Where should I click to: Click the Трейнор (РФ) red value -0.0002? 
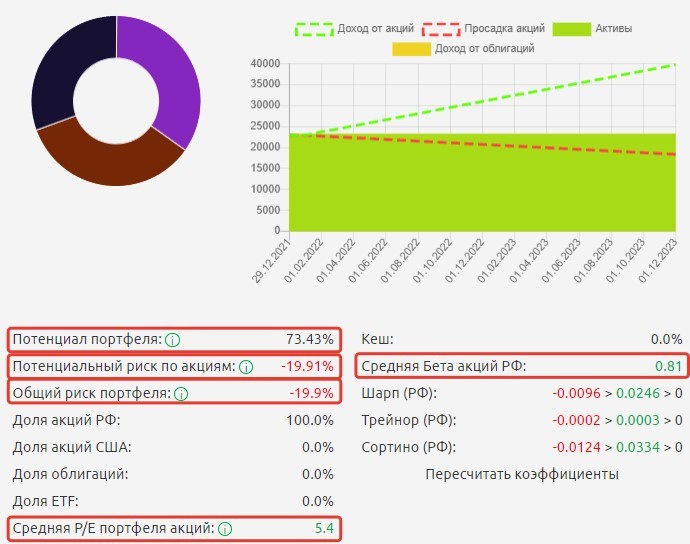click(x=580, y=421)
